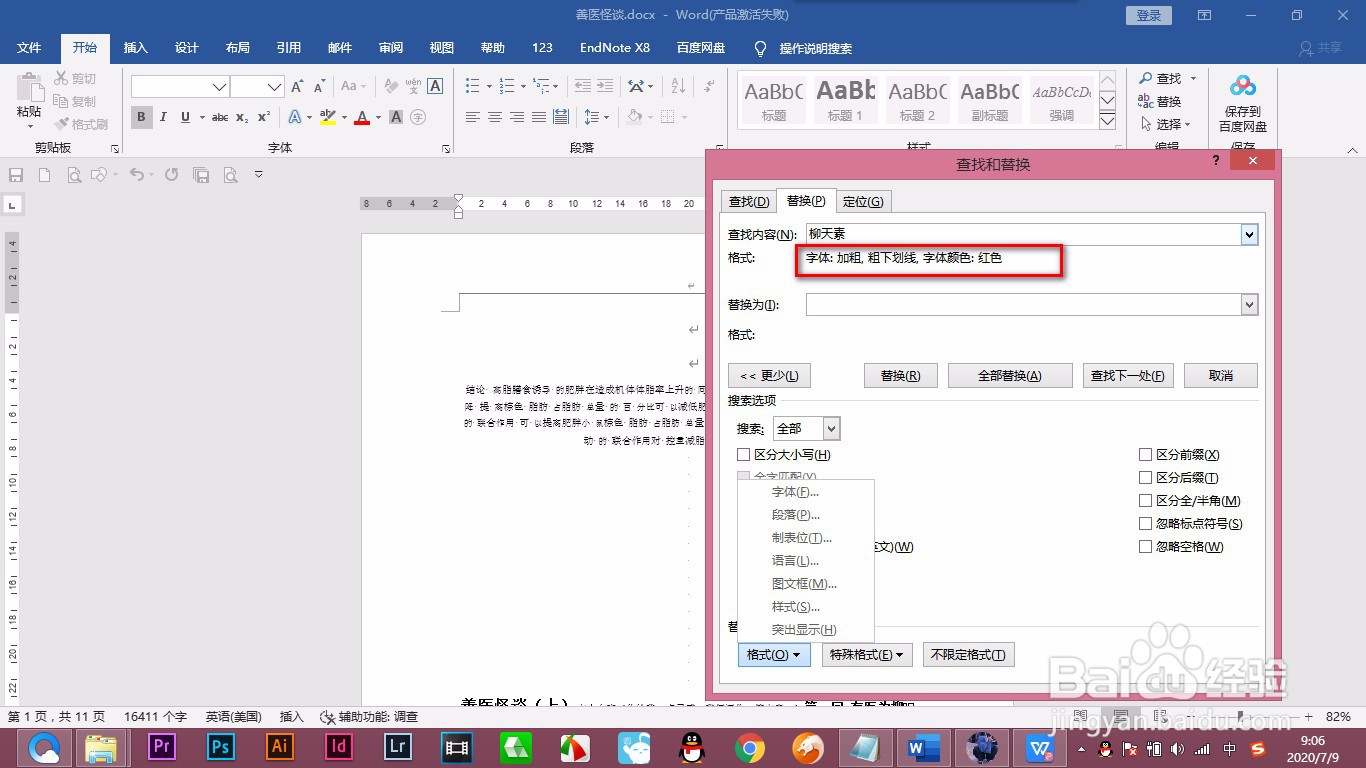Center the text in the paragraph group
Image resolution: width=1366 pixels, height=768 pixels.
tap(495, 117)
